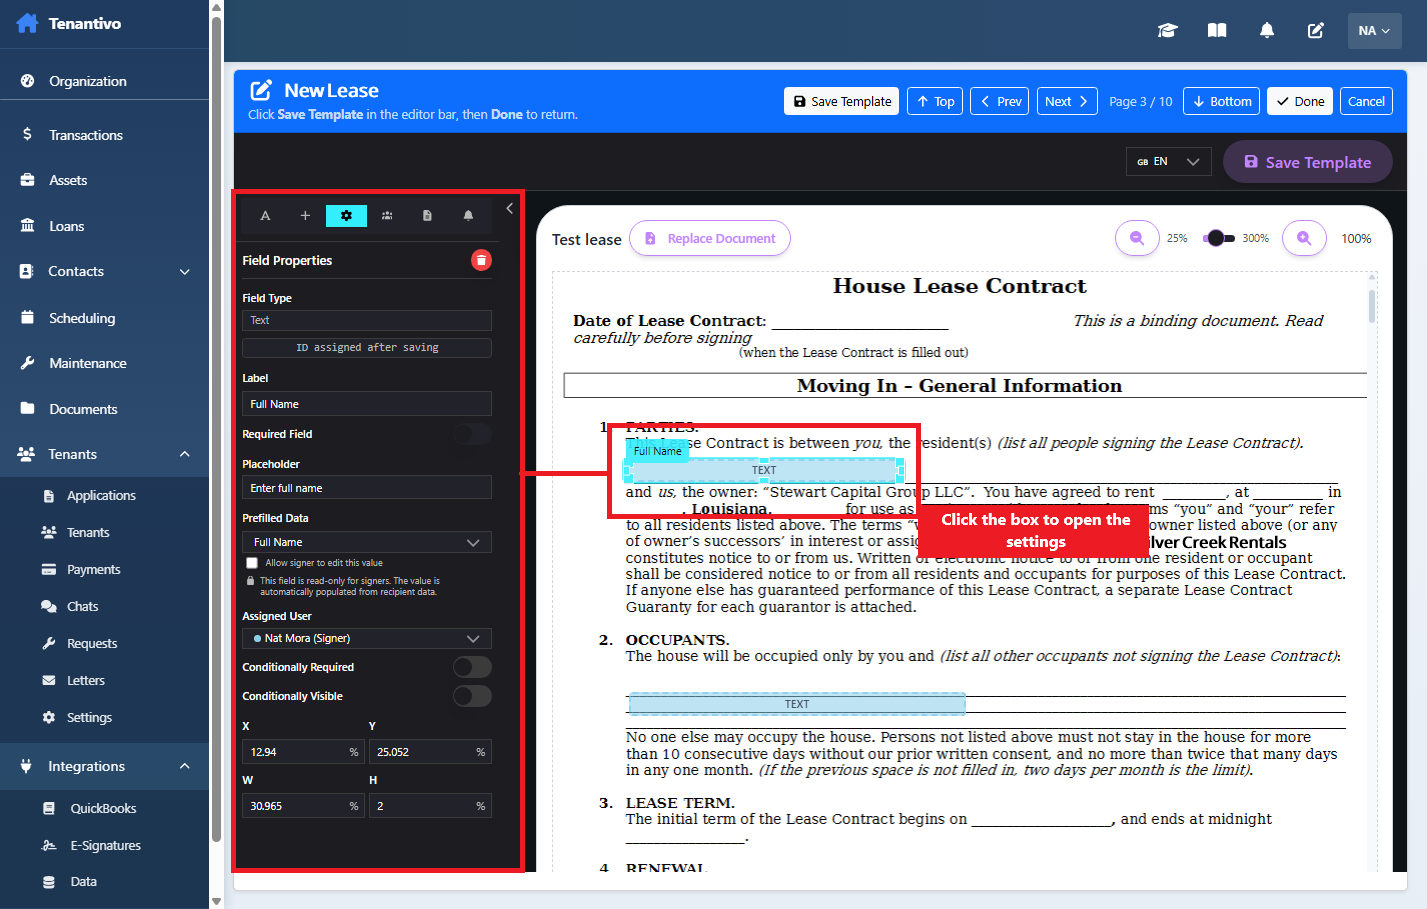Image resolution: width=1427 pixels, height=909 pixels.
Task: Select the text tool icon in editor panel
Action: (265, 216)
